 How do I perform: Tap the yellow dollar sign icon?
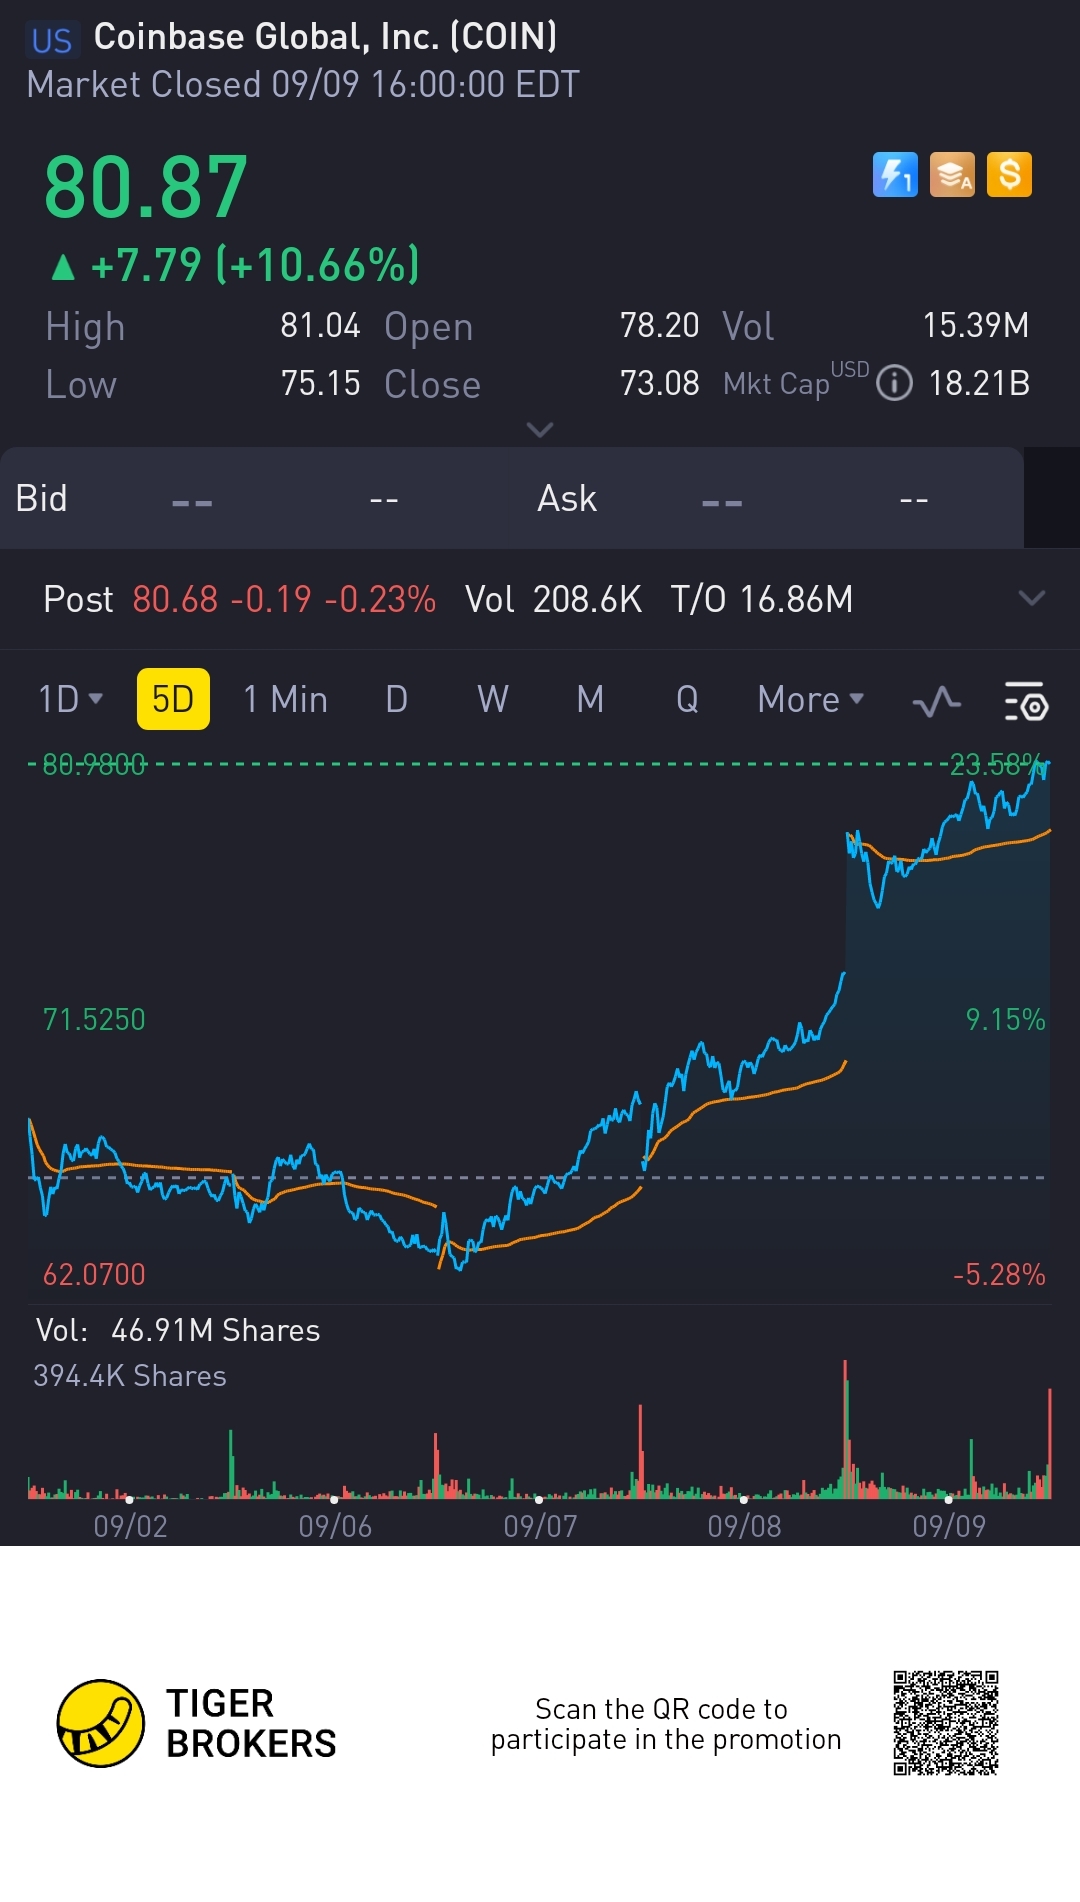click(1009, 175)
